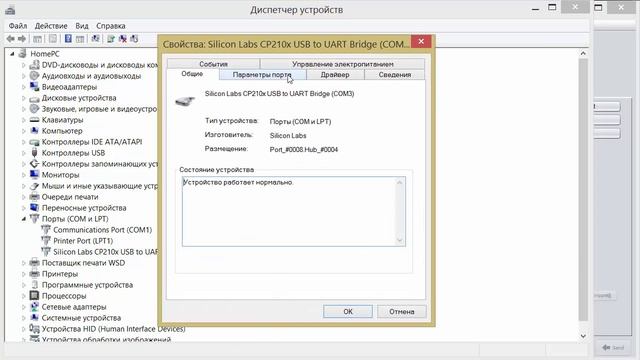Click the Back arrow in Device Manager toolbar
640x360 pixels.
[x=11, y=39]
